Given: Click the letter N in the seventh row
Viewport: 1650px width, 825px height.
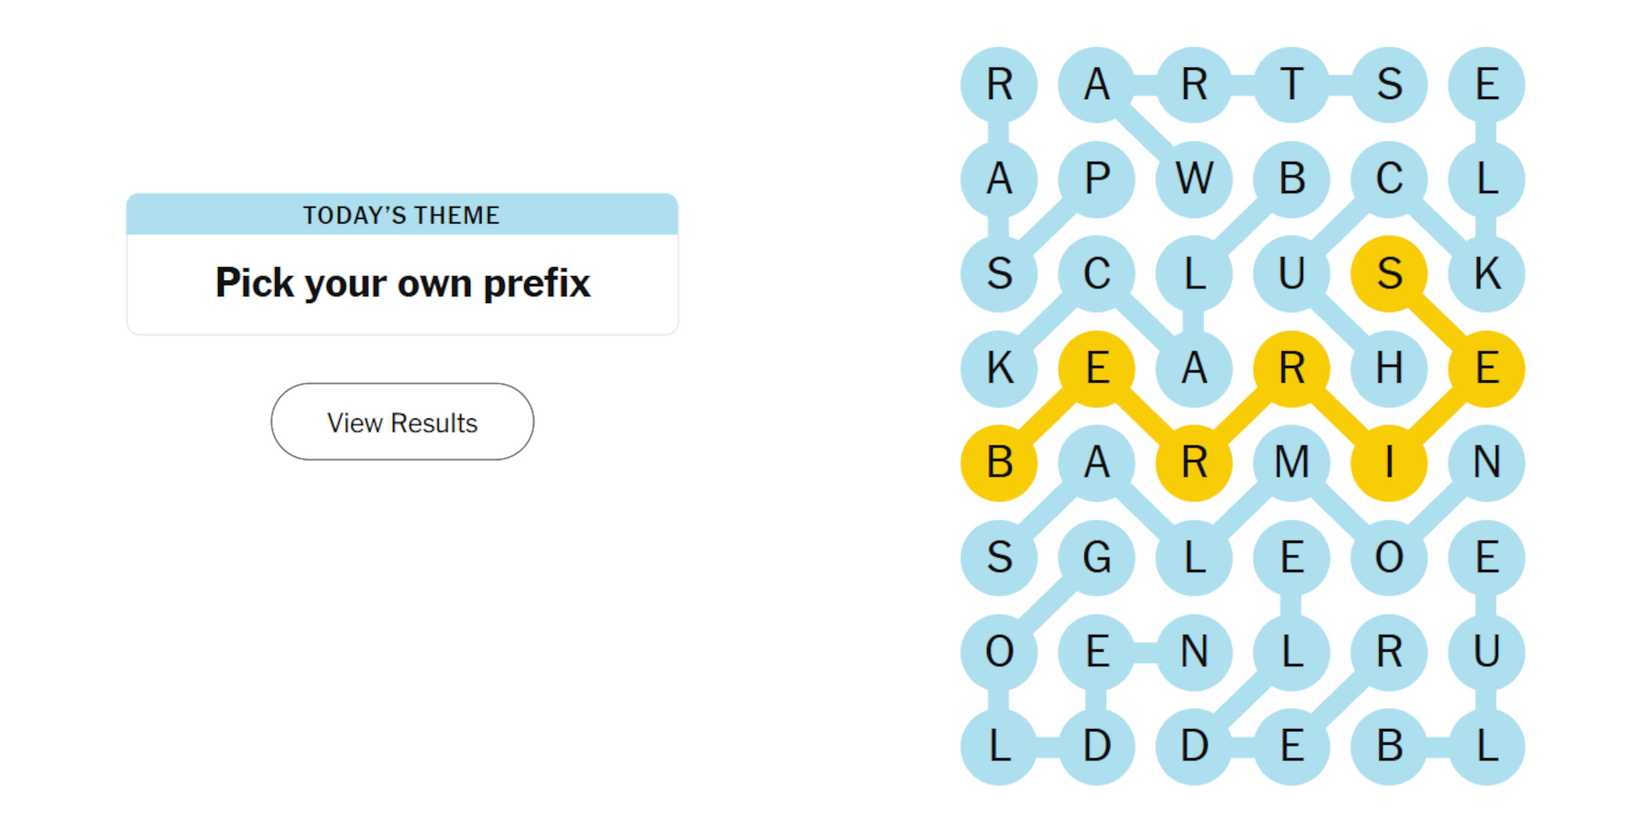Looking at the screenshot, I should coord(1193,653).
